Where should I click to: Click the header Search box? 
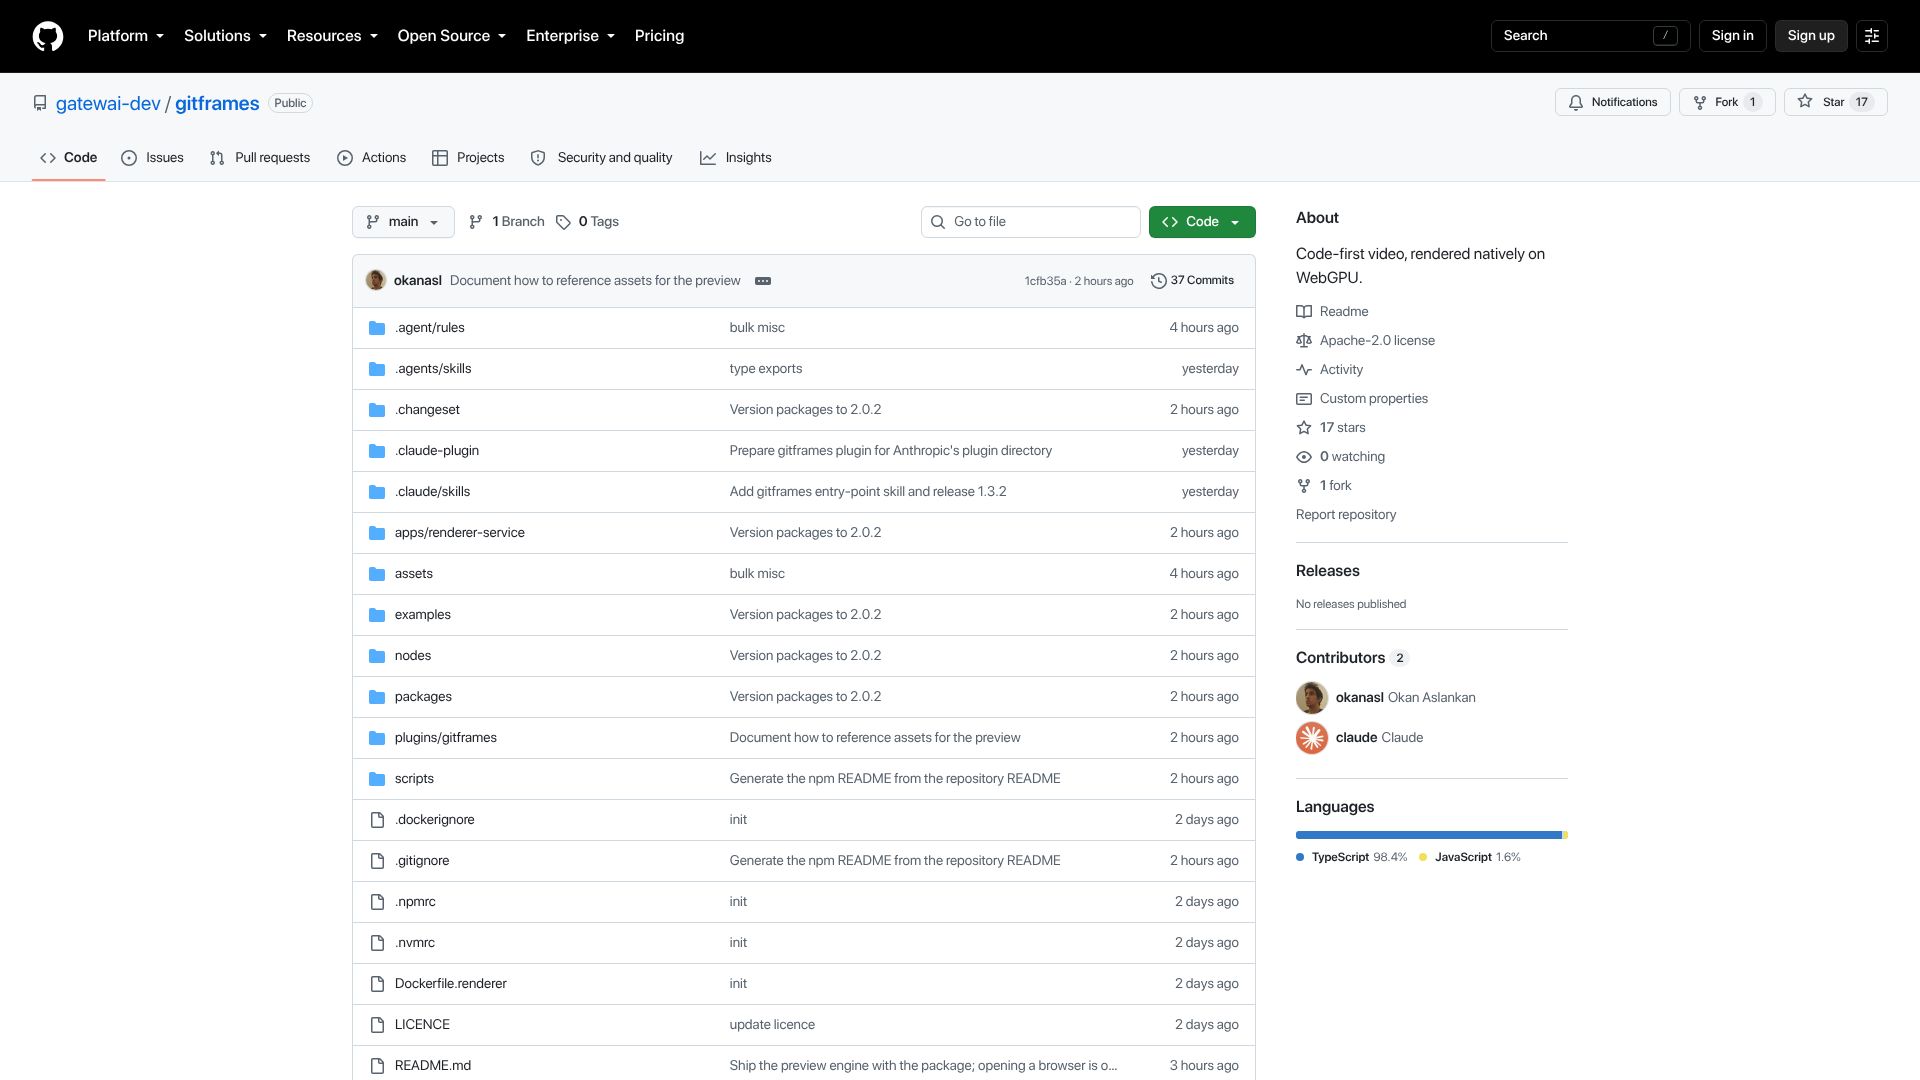(x=1590, y=36)
